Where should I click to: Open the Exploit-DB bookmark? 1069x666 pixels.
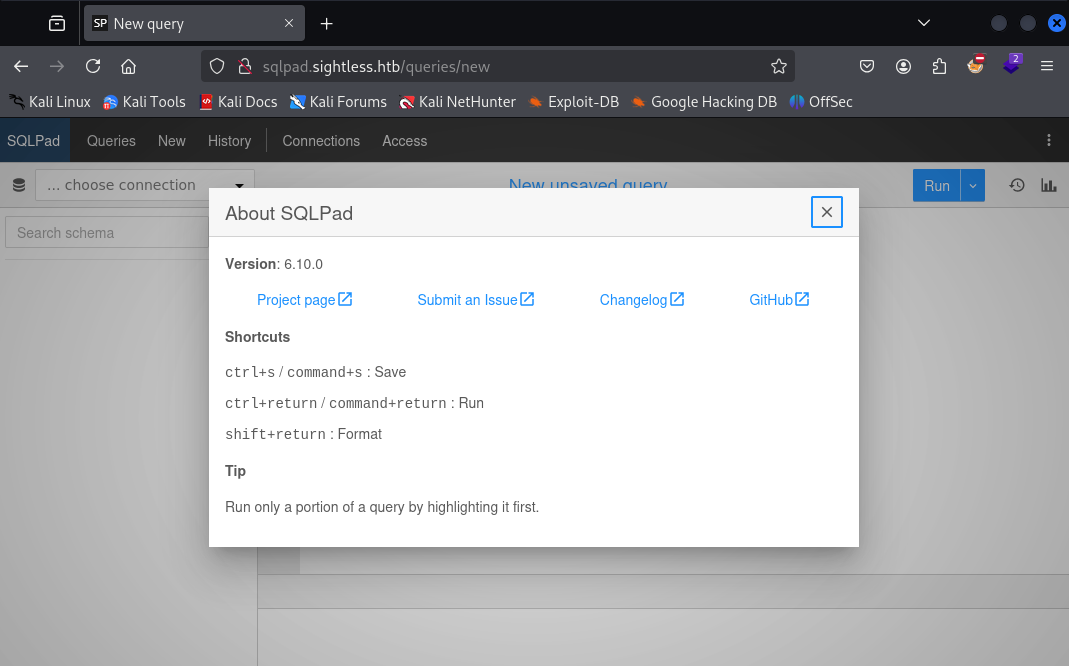click(574, 102)
